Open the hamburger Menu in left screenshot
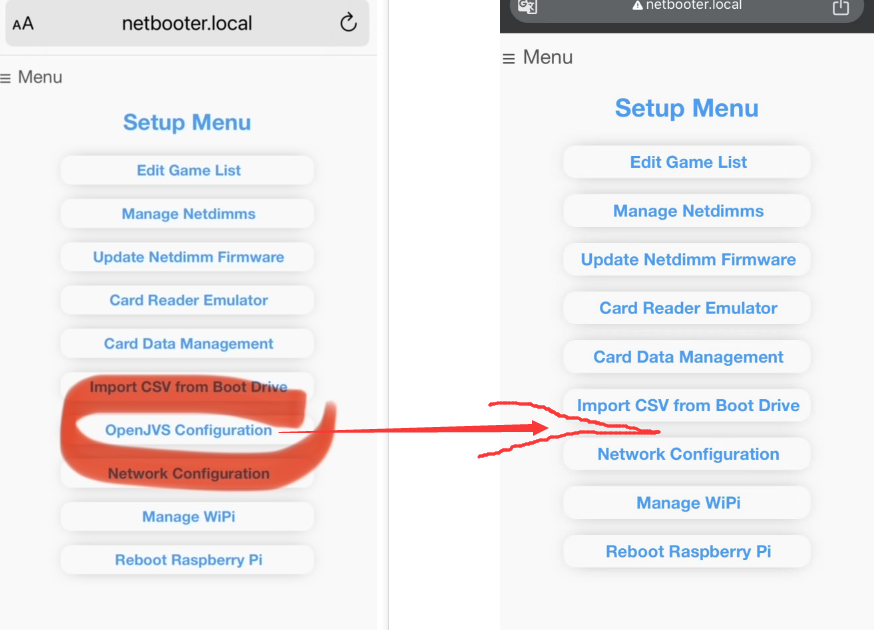Screen dimensions: 877x630 point(31,77)
